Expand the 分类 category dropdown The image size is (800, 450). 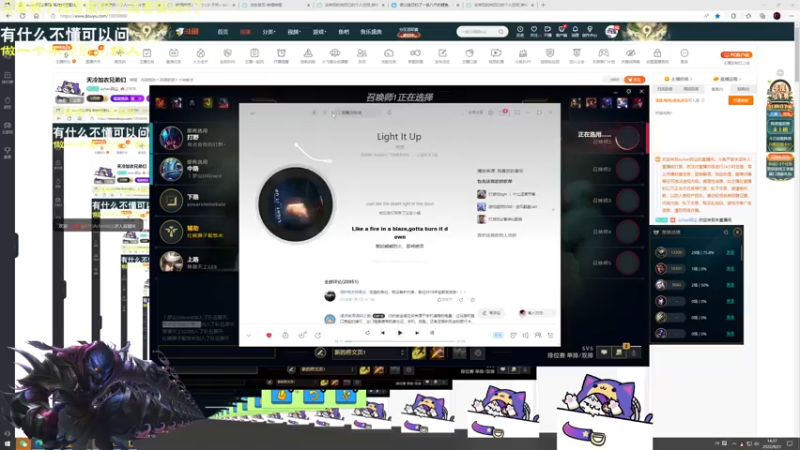pos(269,32)
